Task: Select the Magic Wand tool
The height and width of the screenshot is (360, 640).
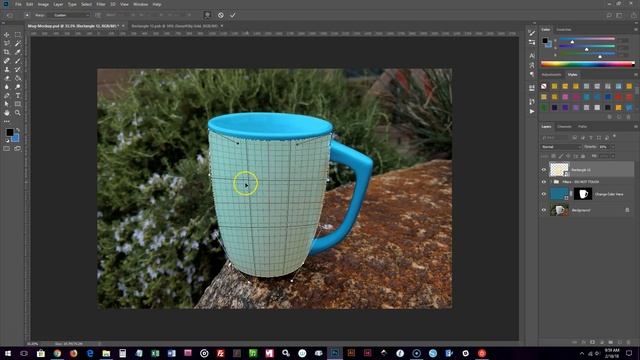Action: (x=18, y=43)
